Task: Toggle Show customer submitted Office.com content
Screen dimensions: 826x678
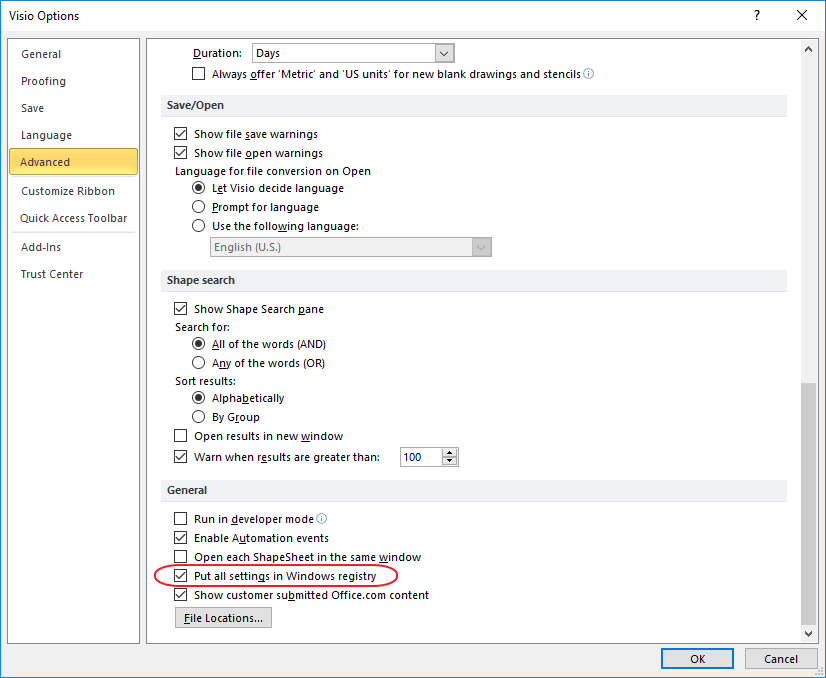Action: [181, 595]
